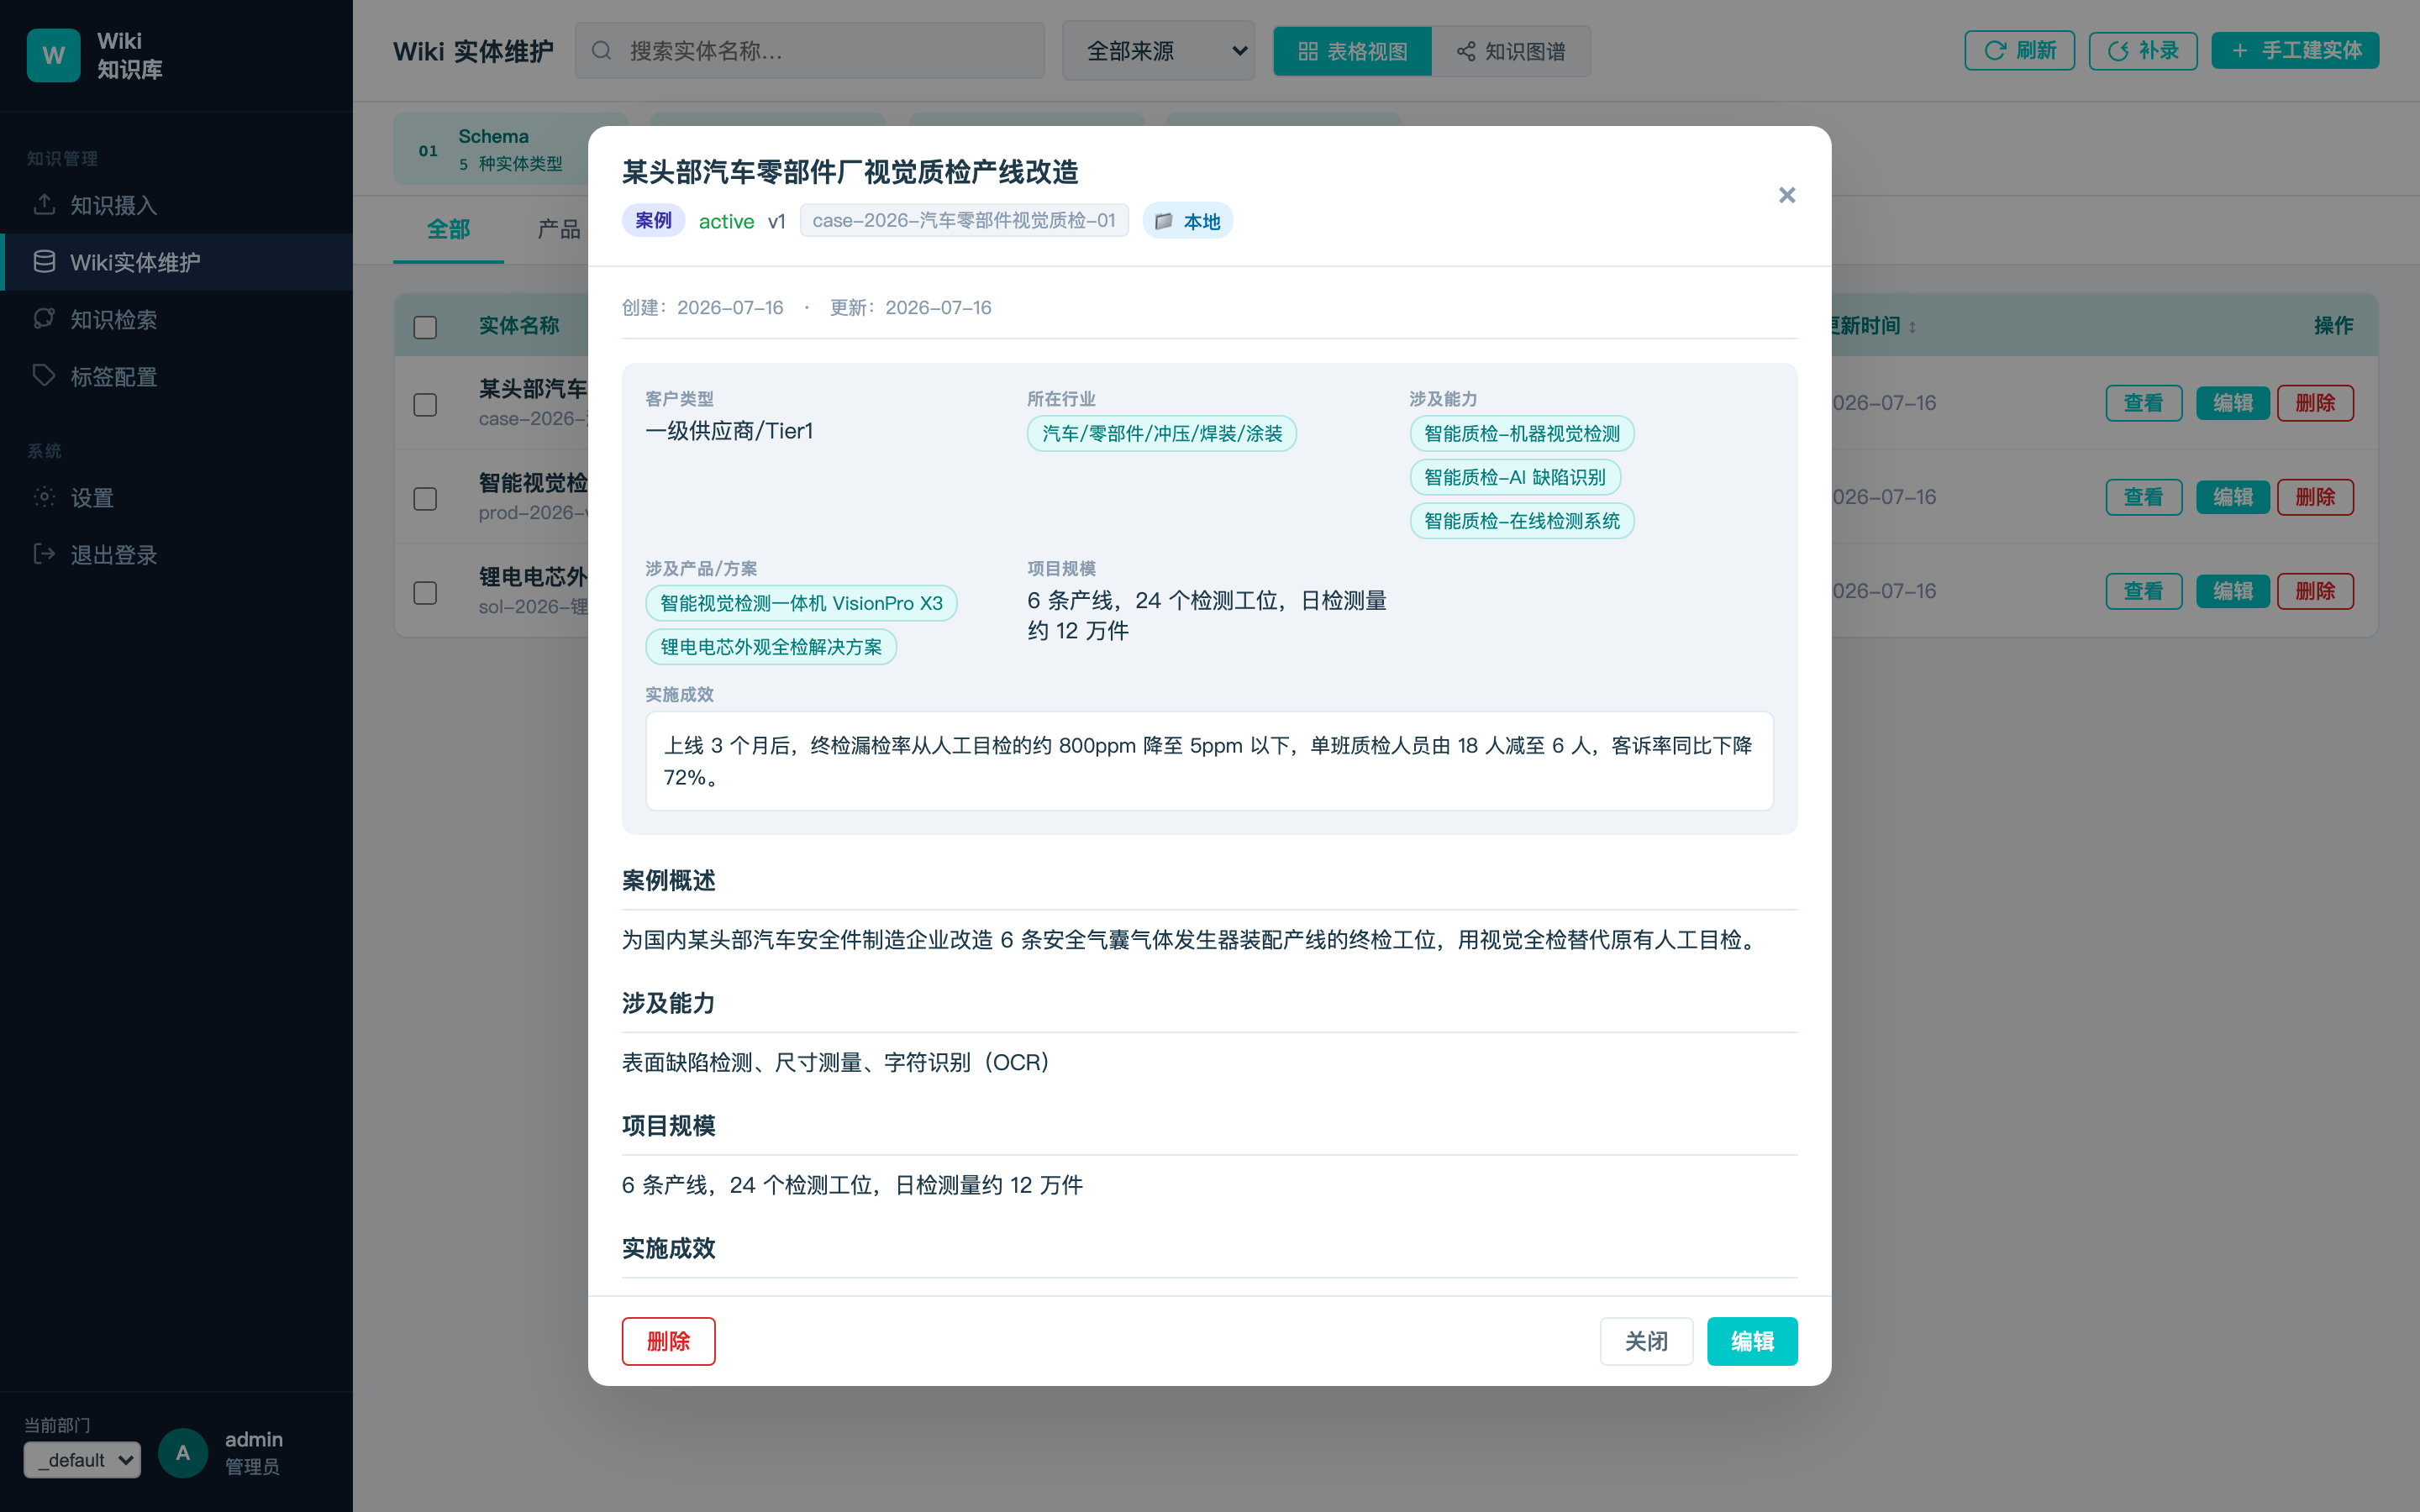Open the 全部来源 source dropdown
The image size is (2420, 1512).
tap(1158, 50)
